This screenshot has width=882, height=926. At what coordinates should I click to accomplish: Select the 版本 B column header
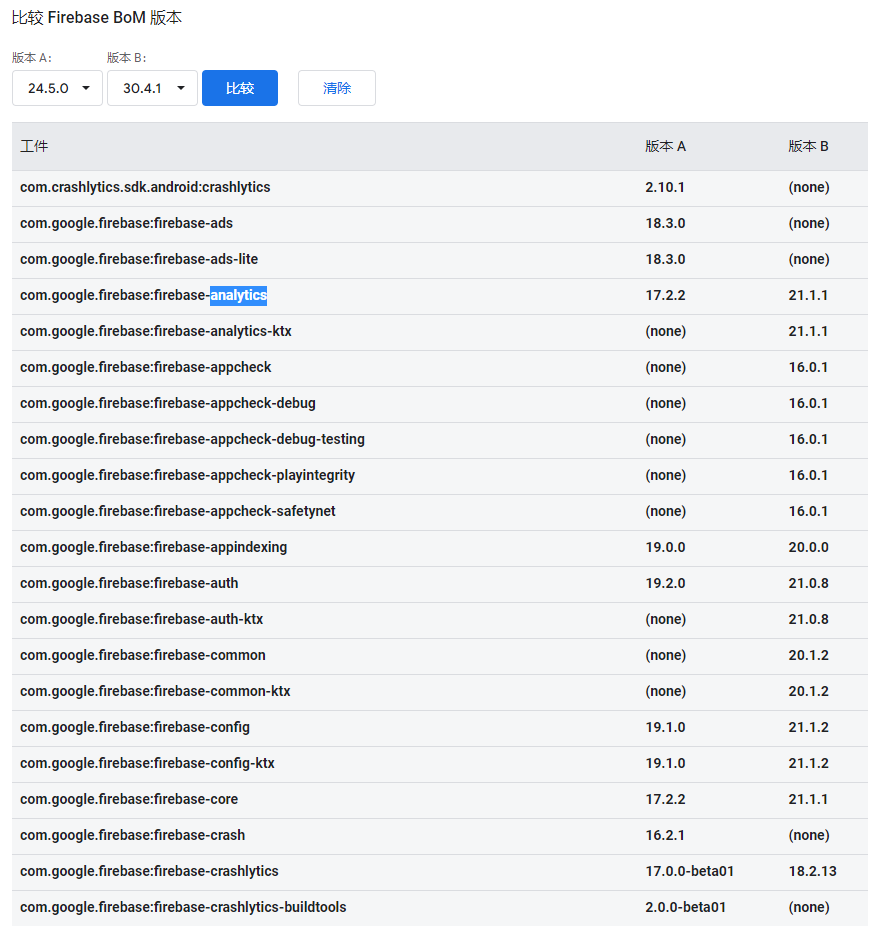(809, 146)
